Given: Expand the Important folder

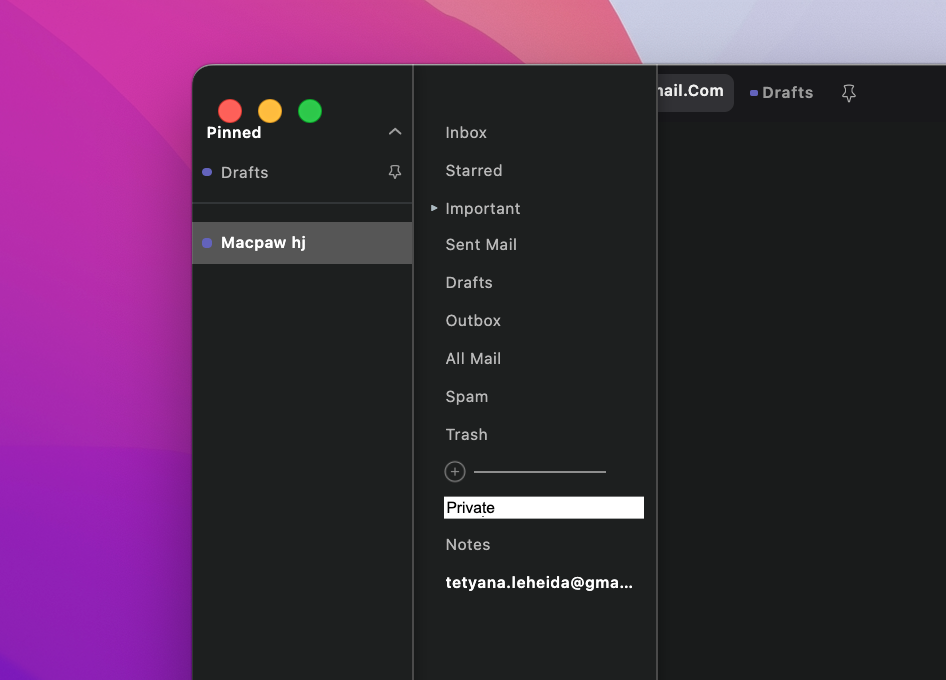Looking at the screenshot, I should tap(434, 208).
